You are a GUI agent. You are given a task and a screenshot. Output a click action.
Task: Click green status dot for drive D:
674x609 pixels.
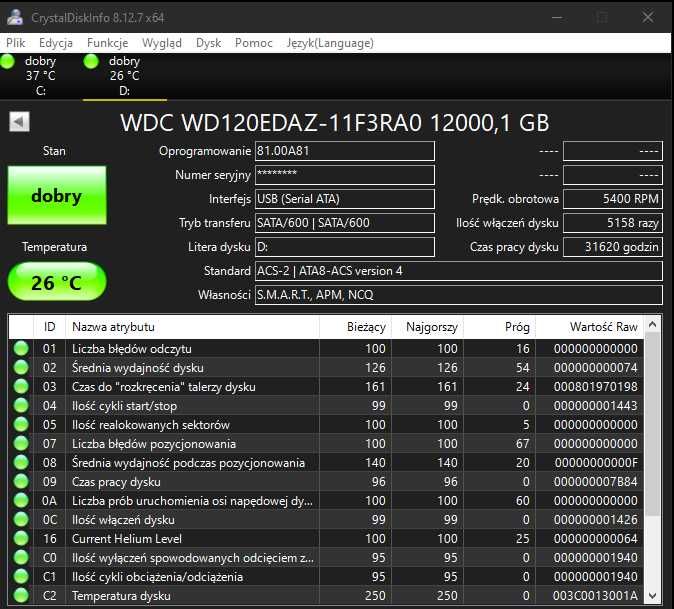(x=91, y=61)
